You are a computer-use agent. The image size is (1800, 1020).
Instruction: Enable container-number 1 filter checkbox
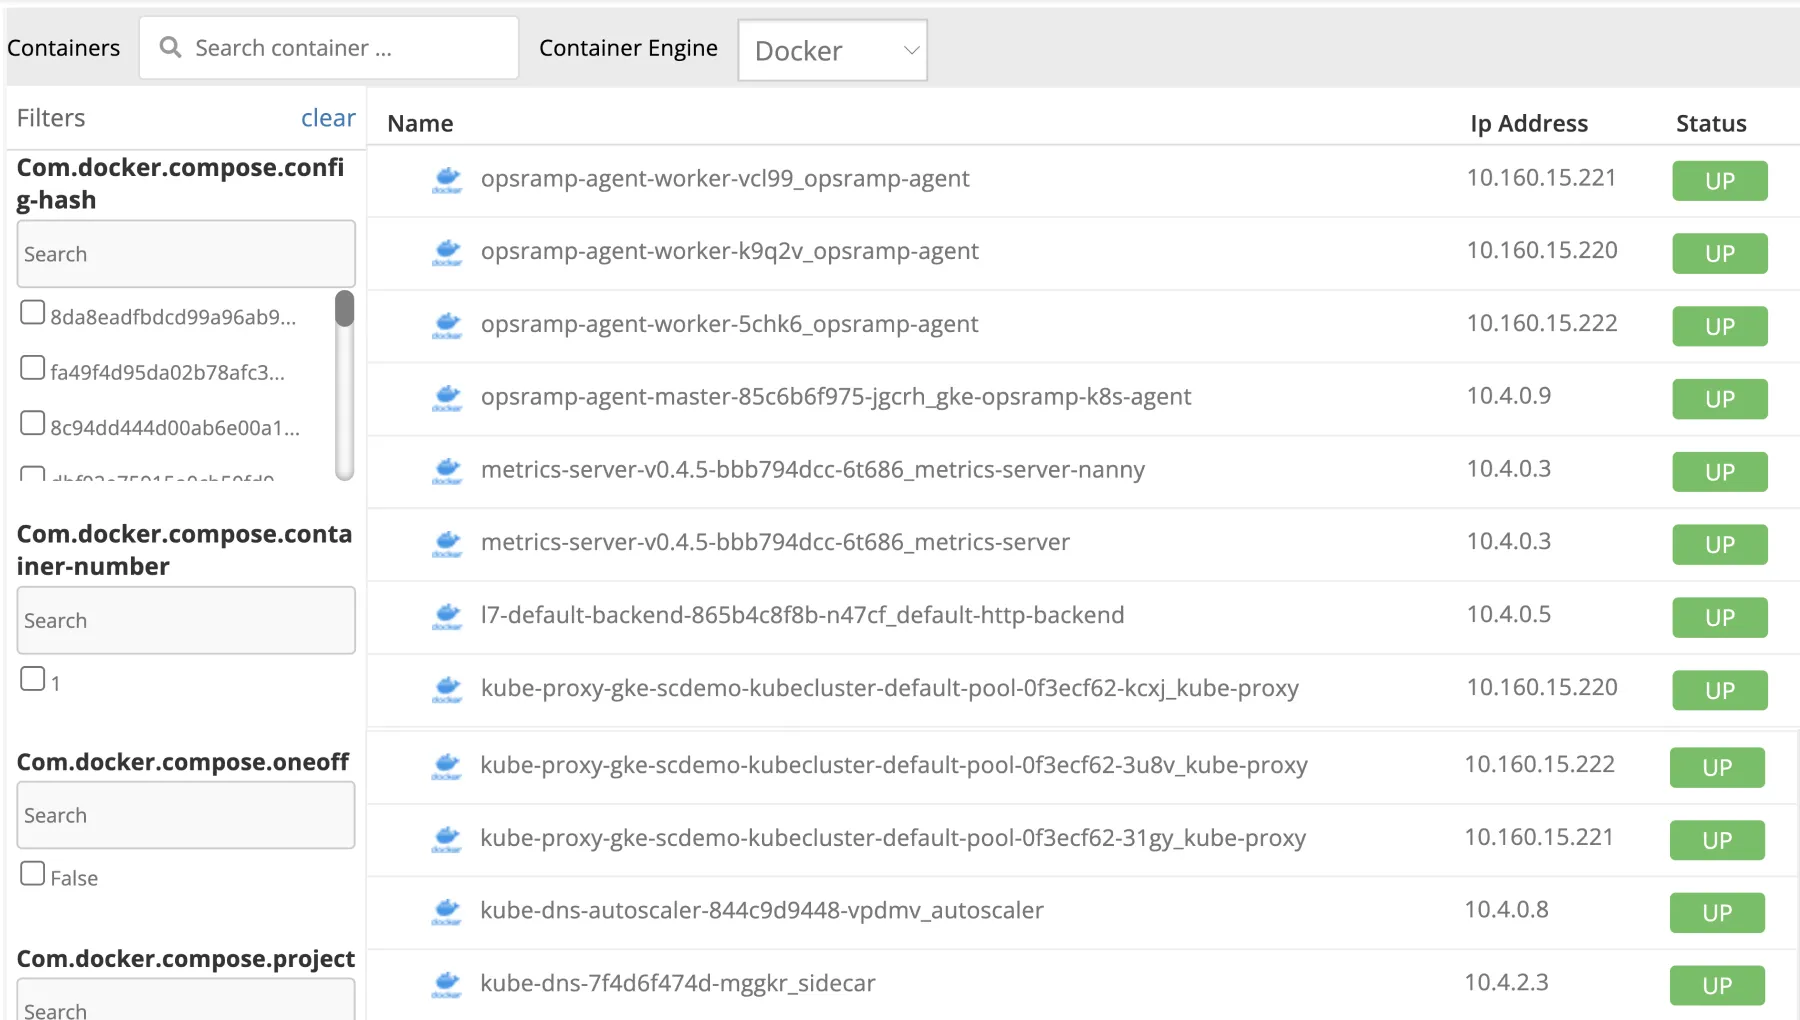33,679
